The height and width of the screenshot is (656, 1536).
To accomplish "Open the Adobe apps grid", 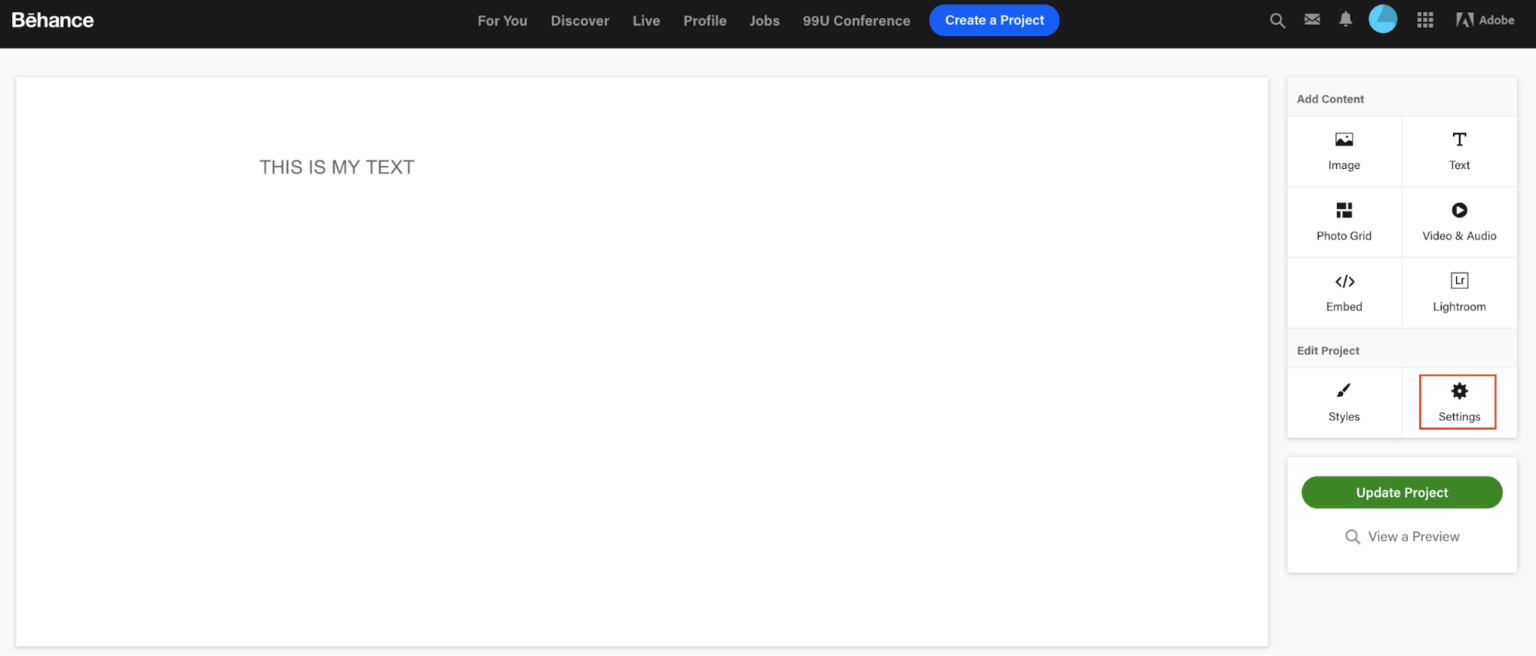I will (1424, 19).
